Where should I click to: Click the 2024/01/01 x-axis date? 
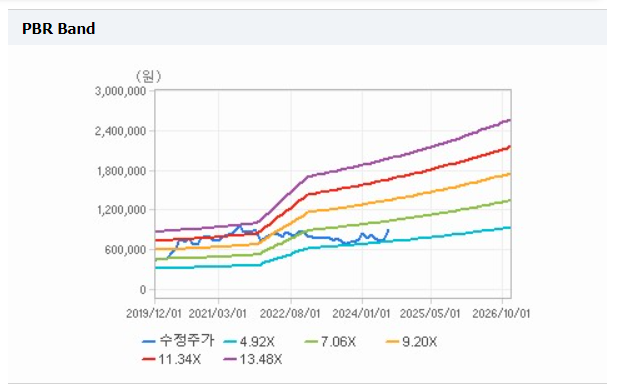361,314
